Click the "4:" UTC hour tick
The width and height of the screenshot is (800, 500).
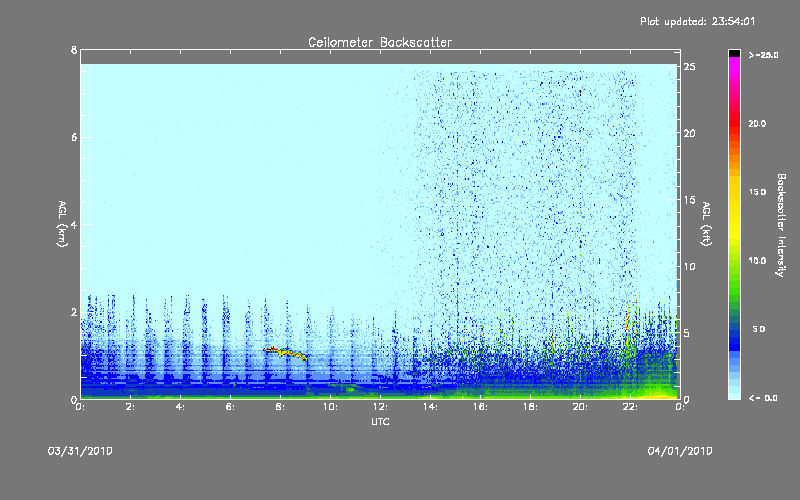point(181,407)
